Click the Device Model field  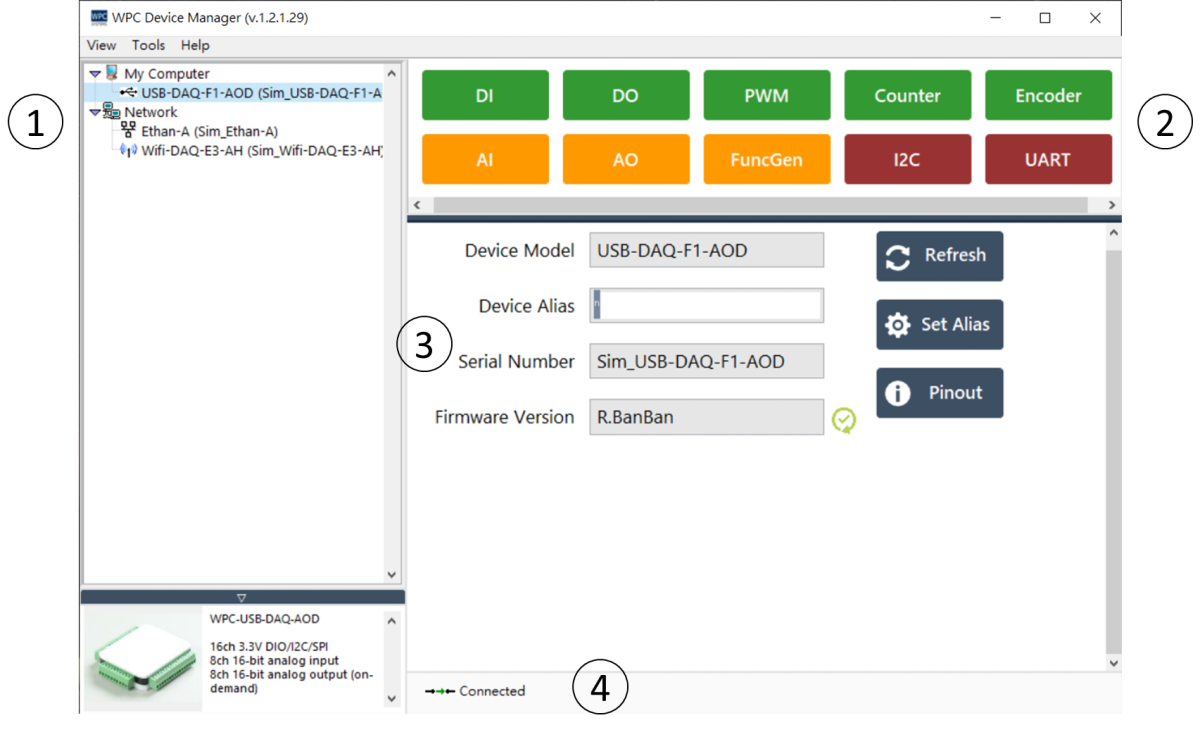pyautogui.click(x=707, y=250)
